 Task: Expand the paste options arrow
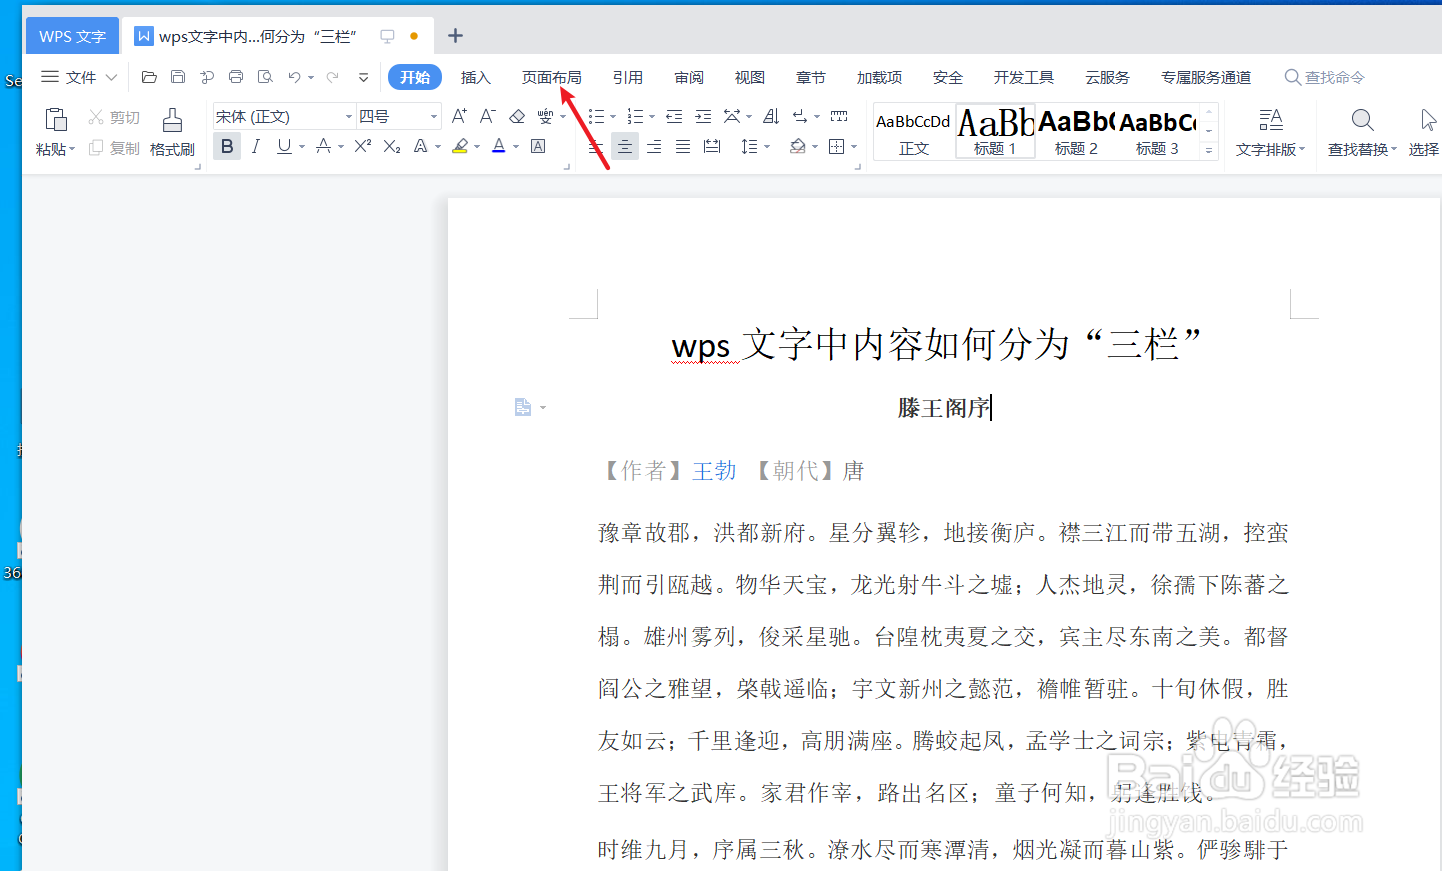[x=73, y=150]
